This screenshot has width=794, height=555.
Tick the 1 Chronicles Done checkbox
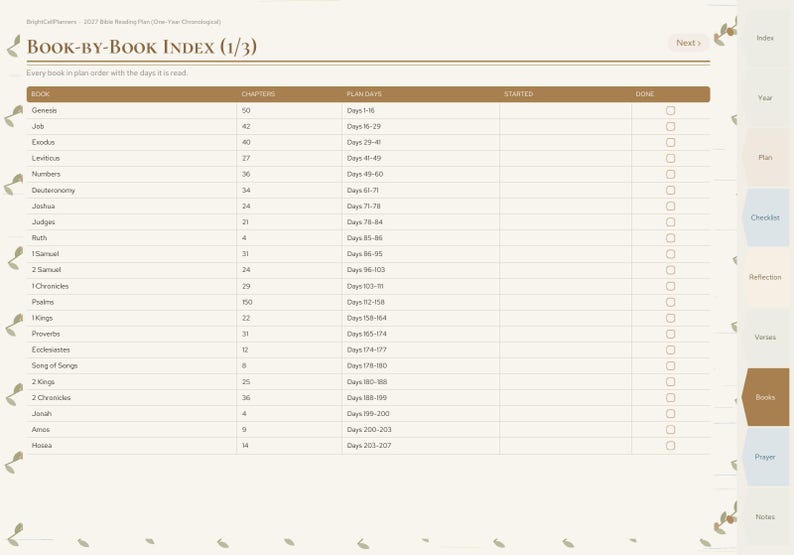click(x=670, y=286)
